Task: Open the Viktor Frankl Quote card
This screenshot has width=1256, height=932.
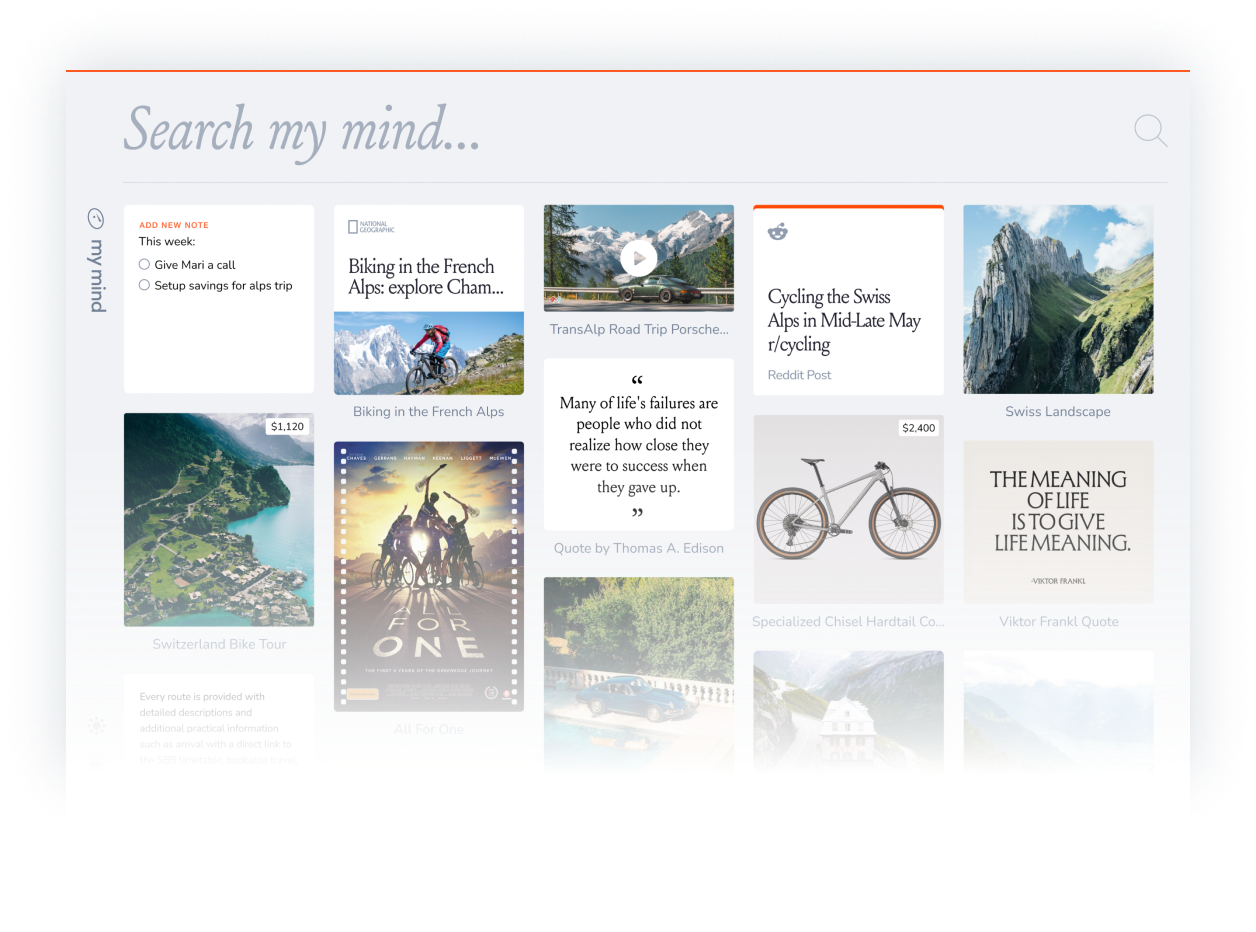Action: pyautogui.click(x=1058, y=522)
